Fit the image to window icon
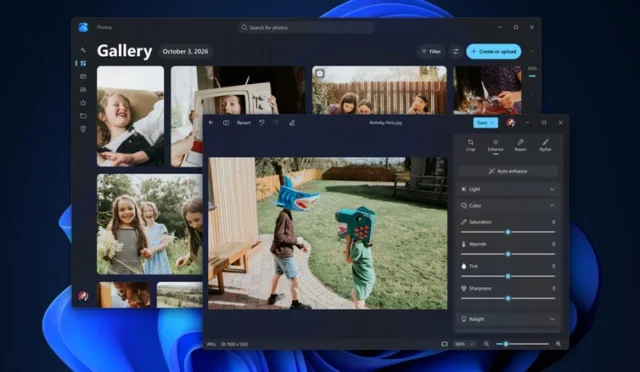The width and height of the screenshot is (640, 372). tap(444, 344)
